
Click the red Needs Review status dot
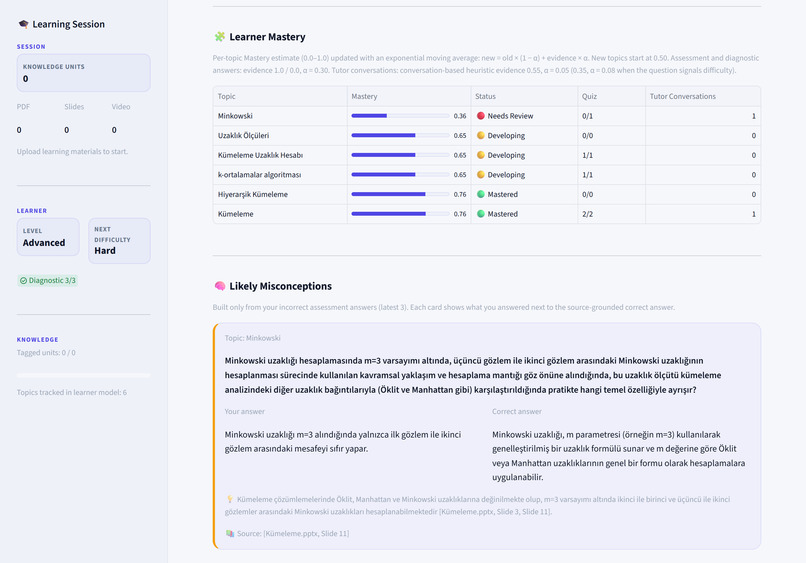point(481,116)
